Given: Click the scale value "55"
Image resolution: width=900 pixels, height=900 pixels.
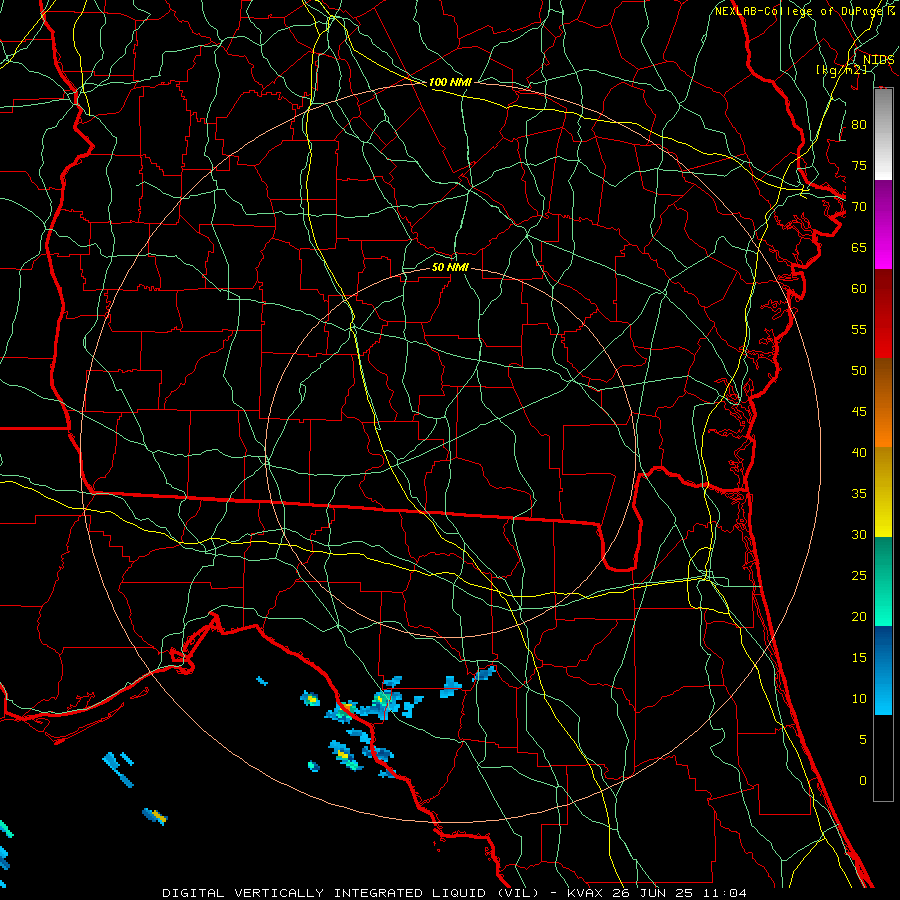Looking at the screenshot, I should pyautogui.click(x=859, y=329).
